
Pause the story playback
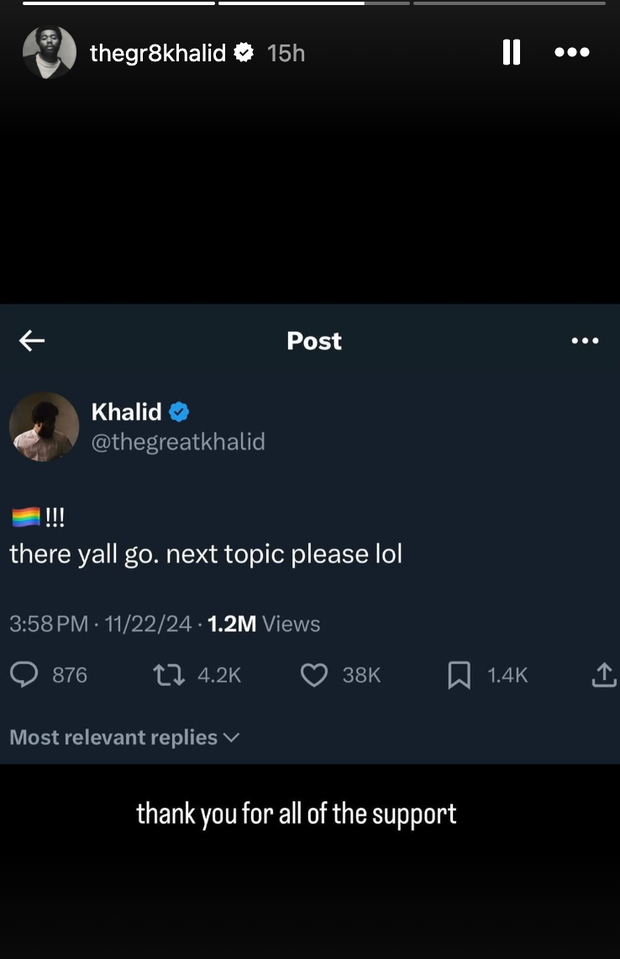pos(511,52)
